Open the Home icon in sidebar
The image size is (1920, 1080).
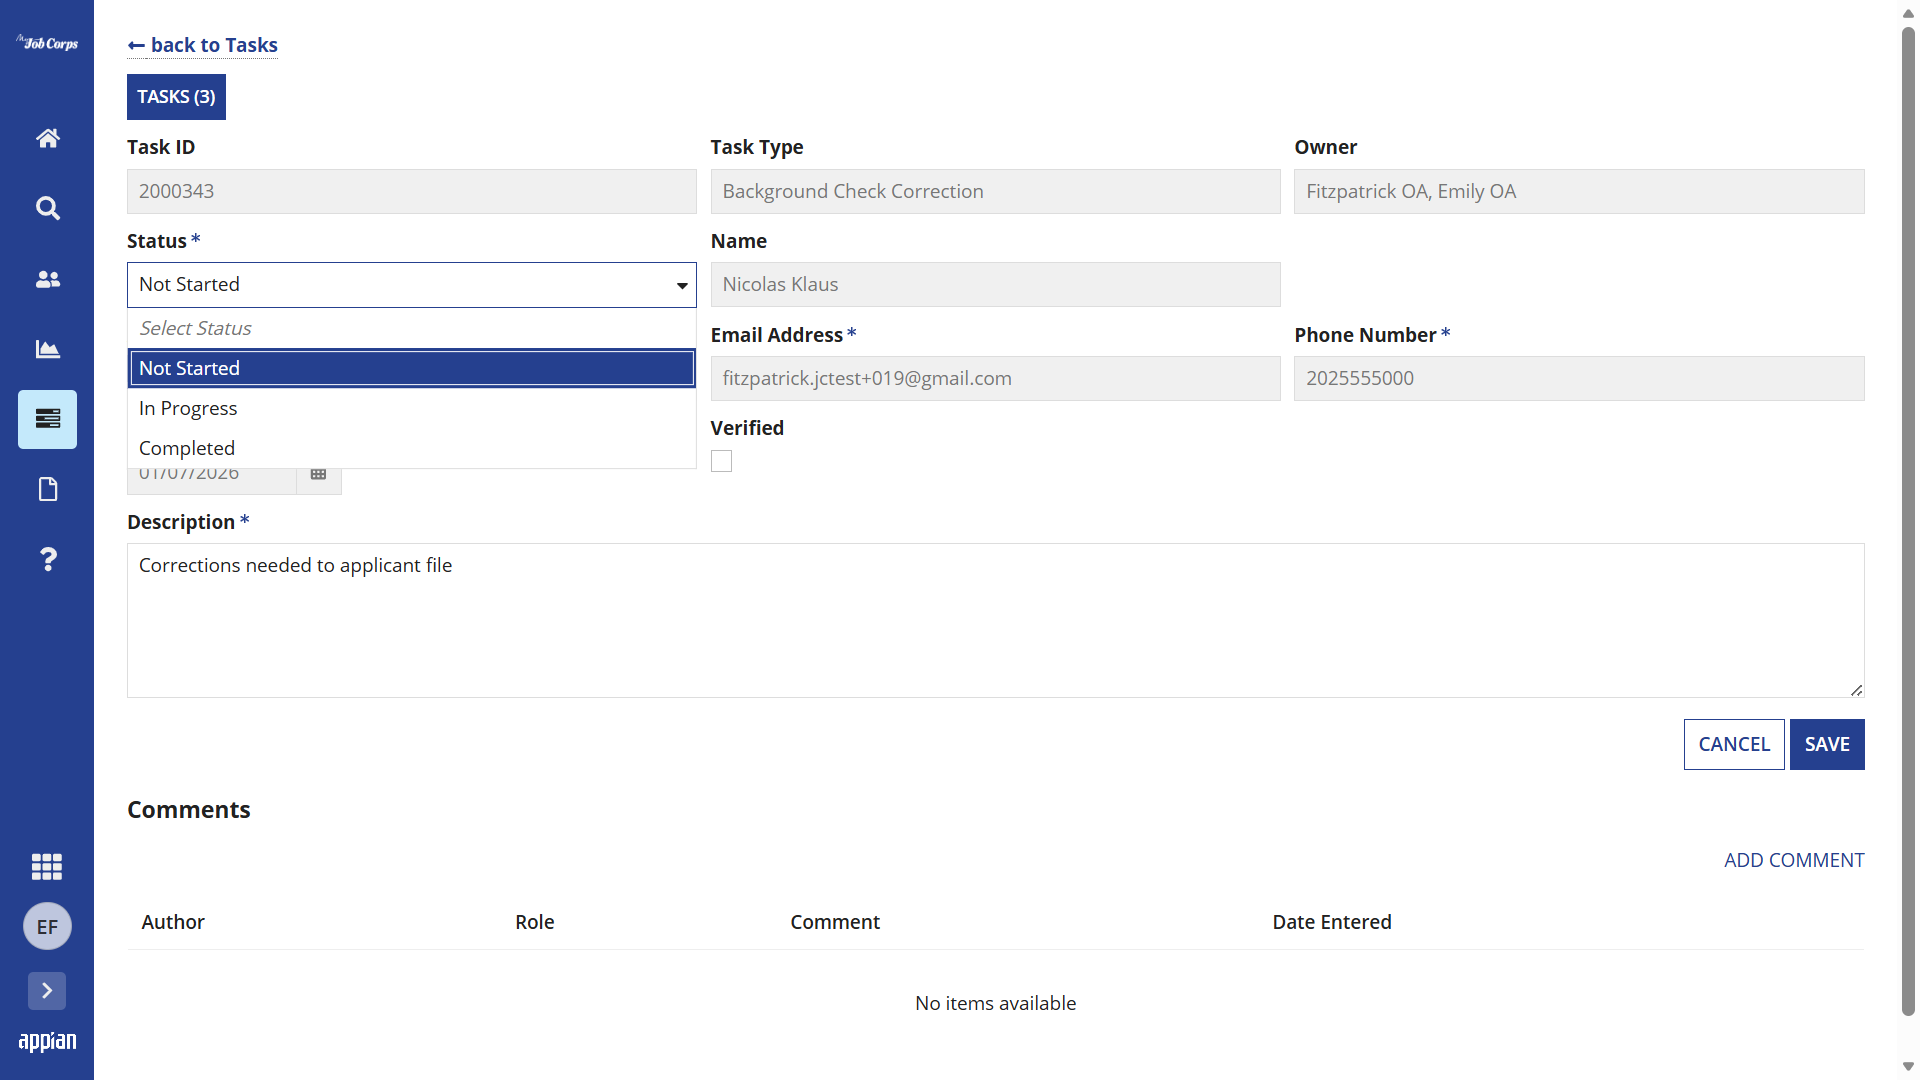[47, 138]
